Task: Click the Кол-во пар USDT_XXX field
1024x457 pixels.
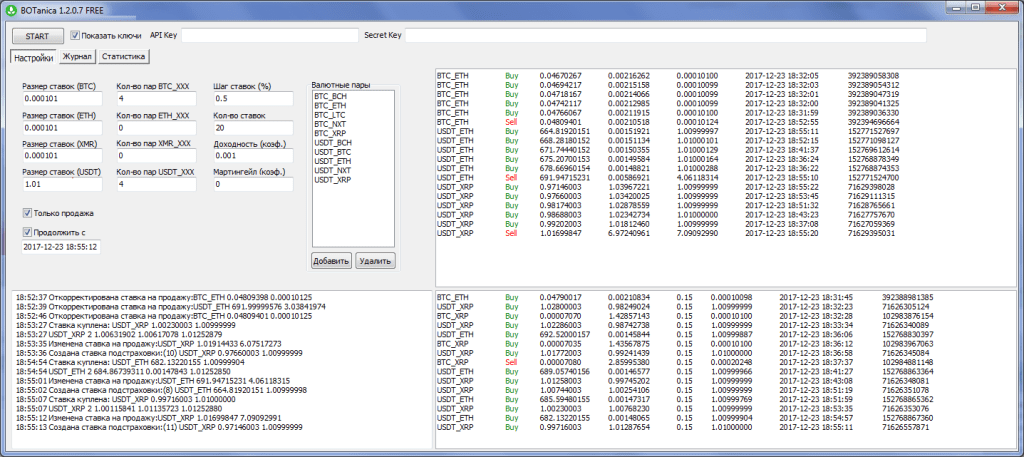Action: (x=156, y=185)
